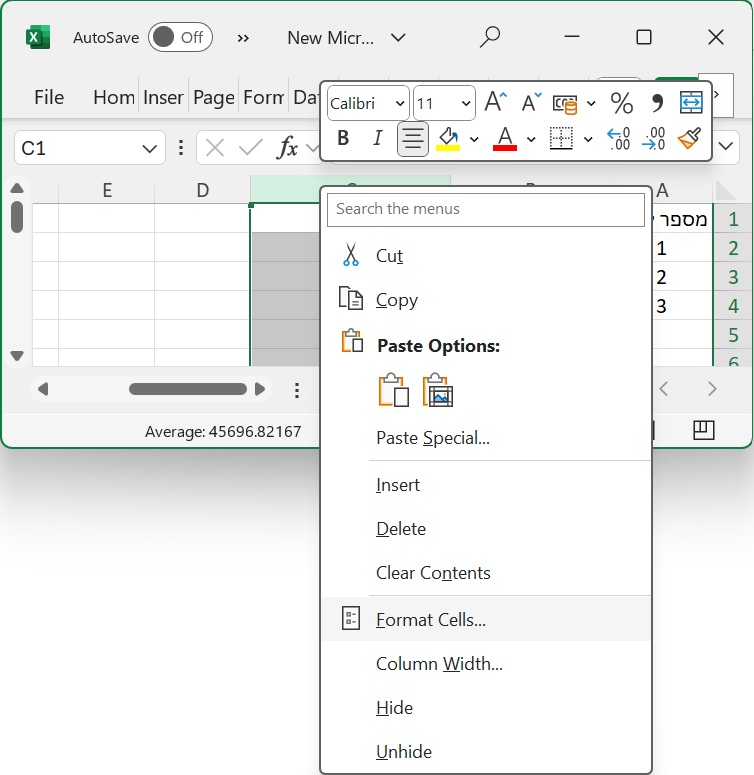Click the Decrease Font Size icon

(531, 102)
